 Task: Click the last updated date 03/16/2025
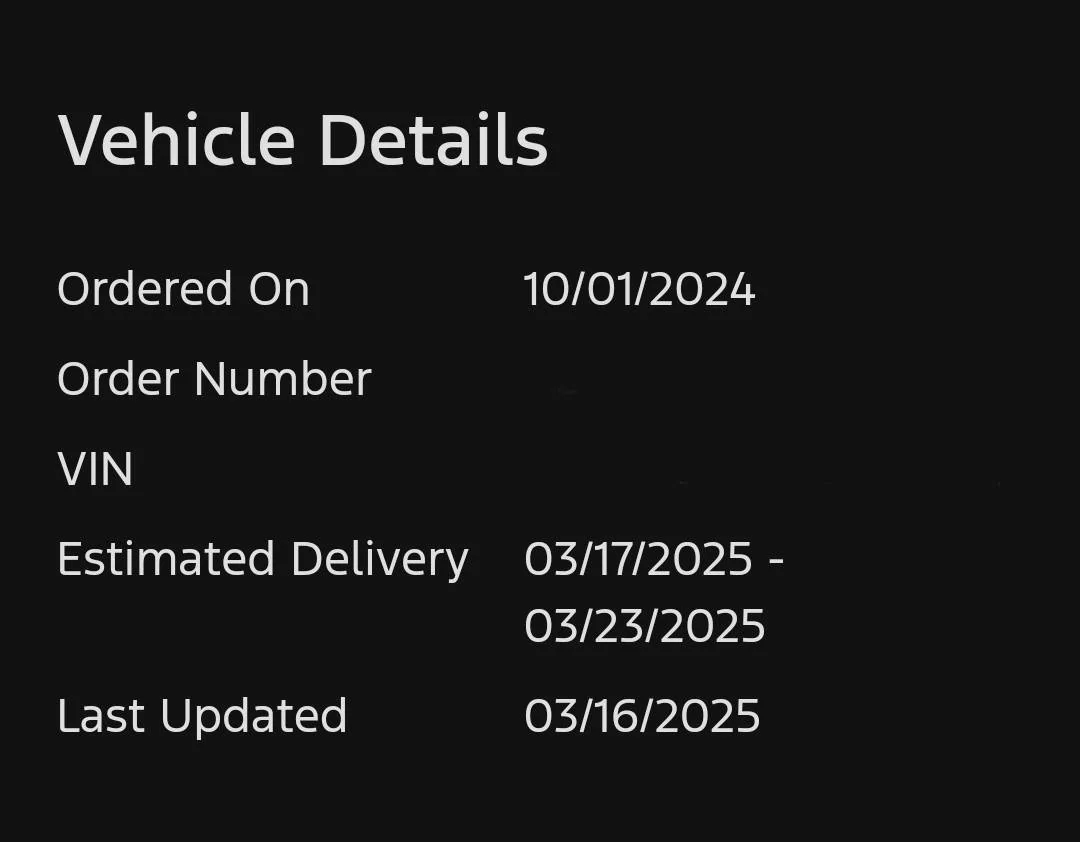coord(642,716)
